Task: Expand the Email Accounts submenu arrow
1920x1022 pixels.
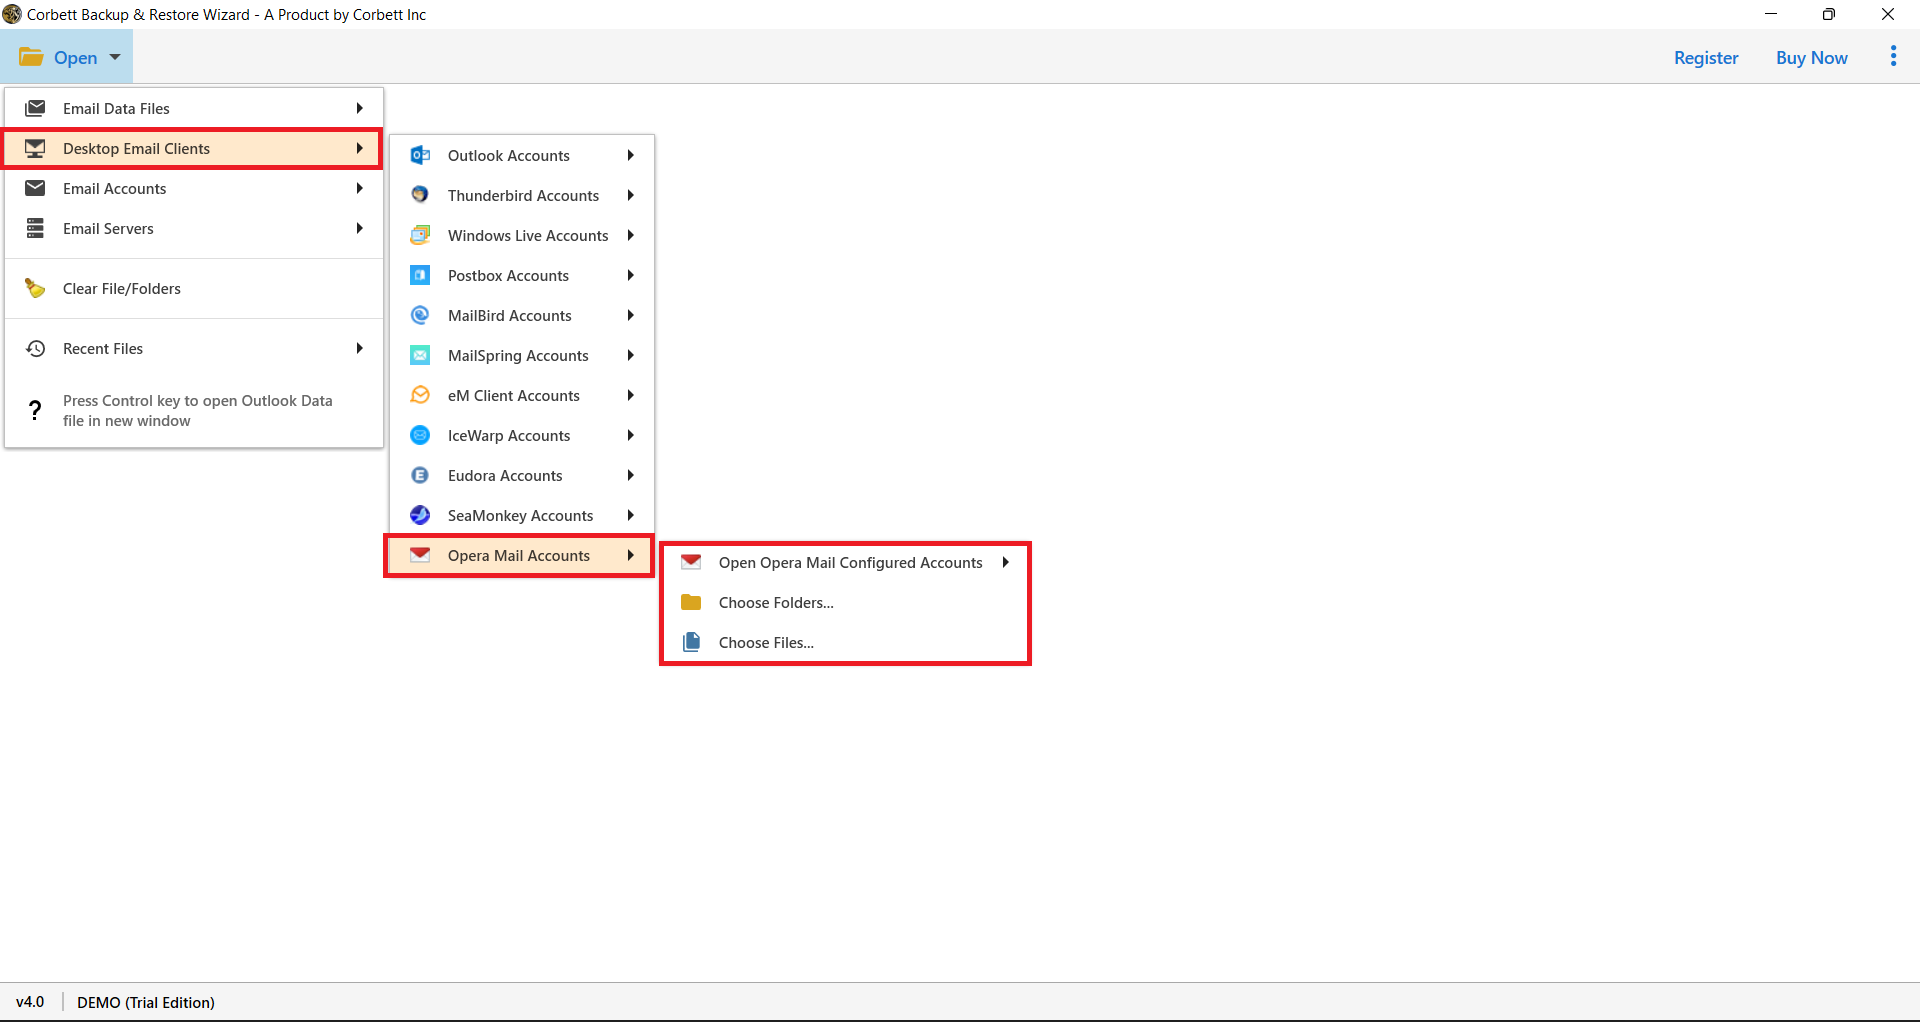Action: point(359,188)
